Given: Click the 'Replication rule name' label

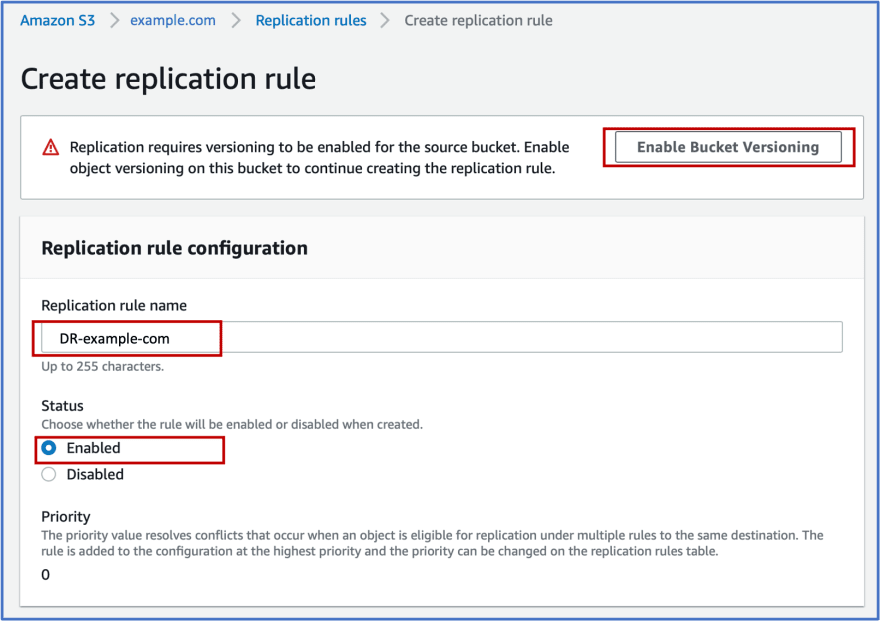Looking at the screenshot, I should coord(114,306).
